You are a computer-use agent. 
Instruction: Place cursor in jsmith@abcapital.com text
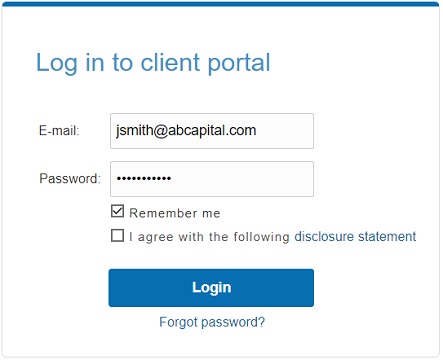coord(186,130)
